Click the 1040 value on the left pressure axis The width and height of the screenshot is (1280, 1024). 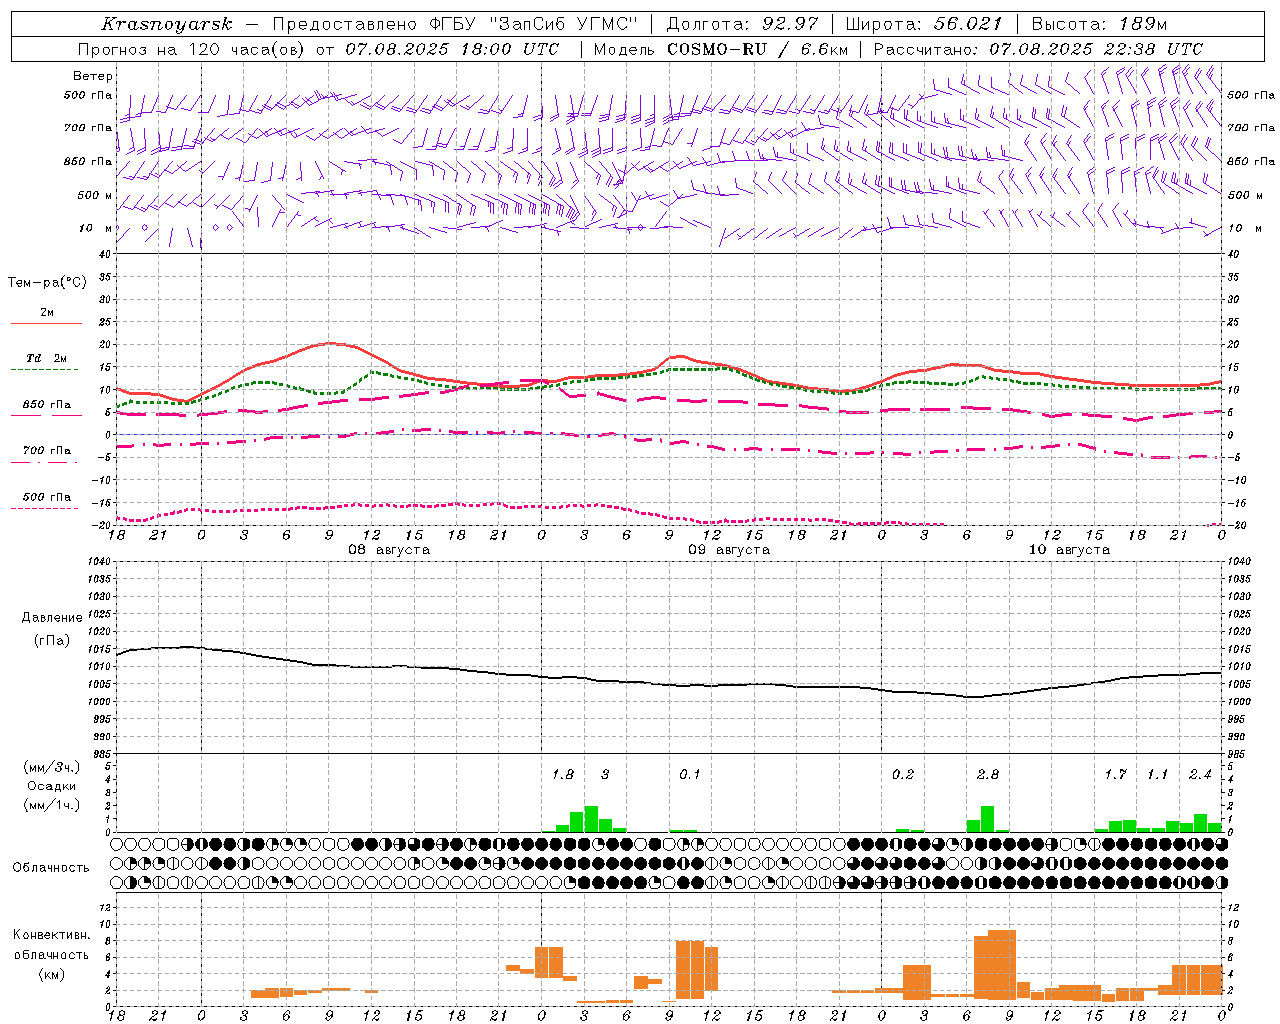point(99,562)
